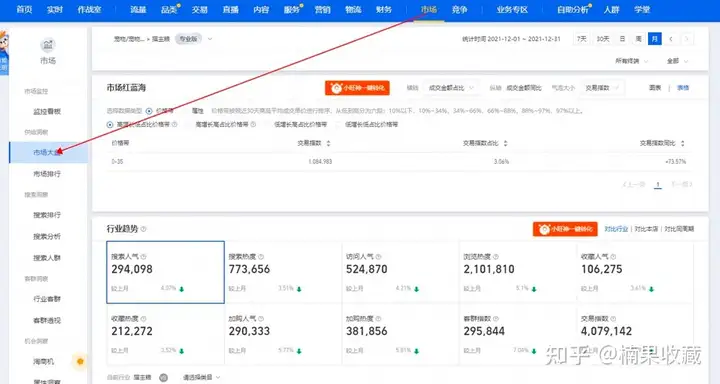Expand the category dropdown next to 专业版
The image size is (720, 384).
click(210, 39)
